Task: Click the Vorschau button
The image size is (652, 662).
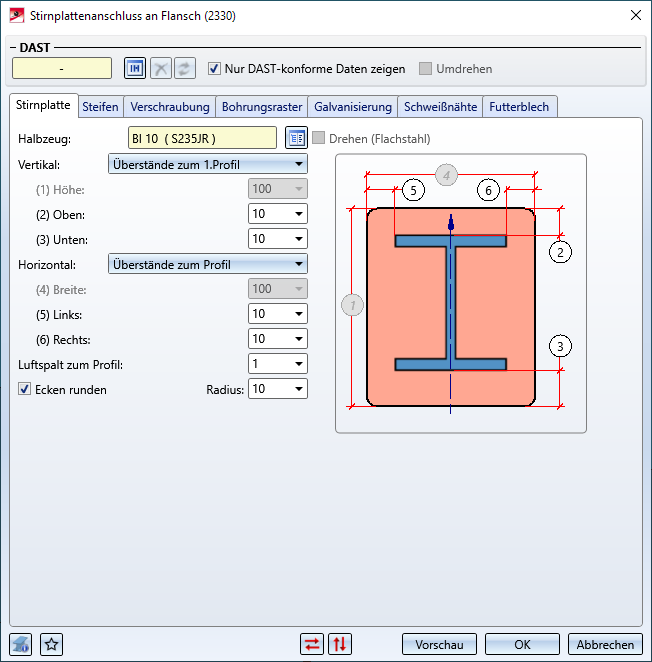Action: [439, 644]
